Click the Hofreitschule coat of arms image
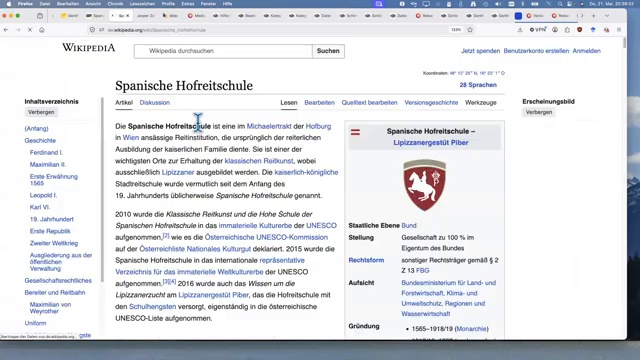The height and width of the screenshot is (360, 640). coord(424,185)
